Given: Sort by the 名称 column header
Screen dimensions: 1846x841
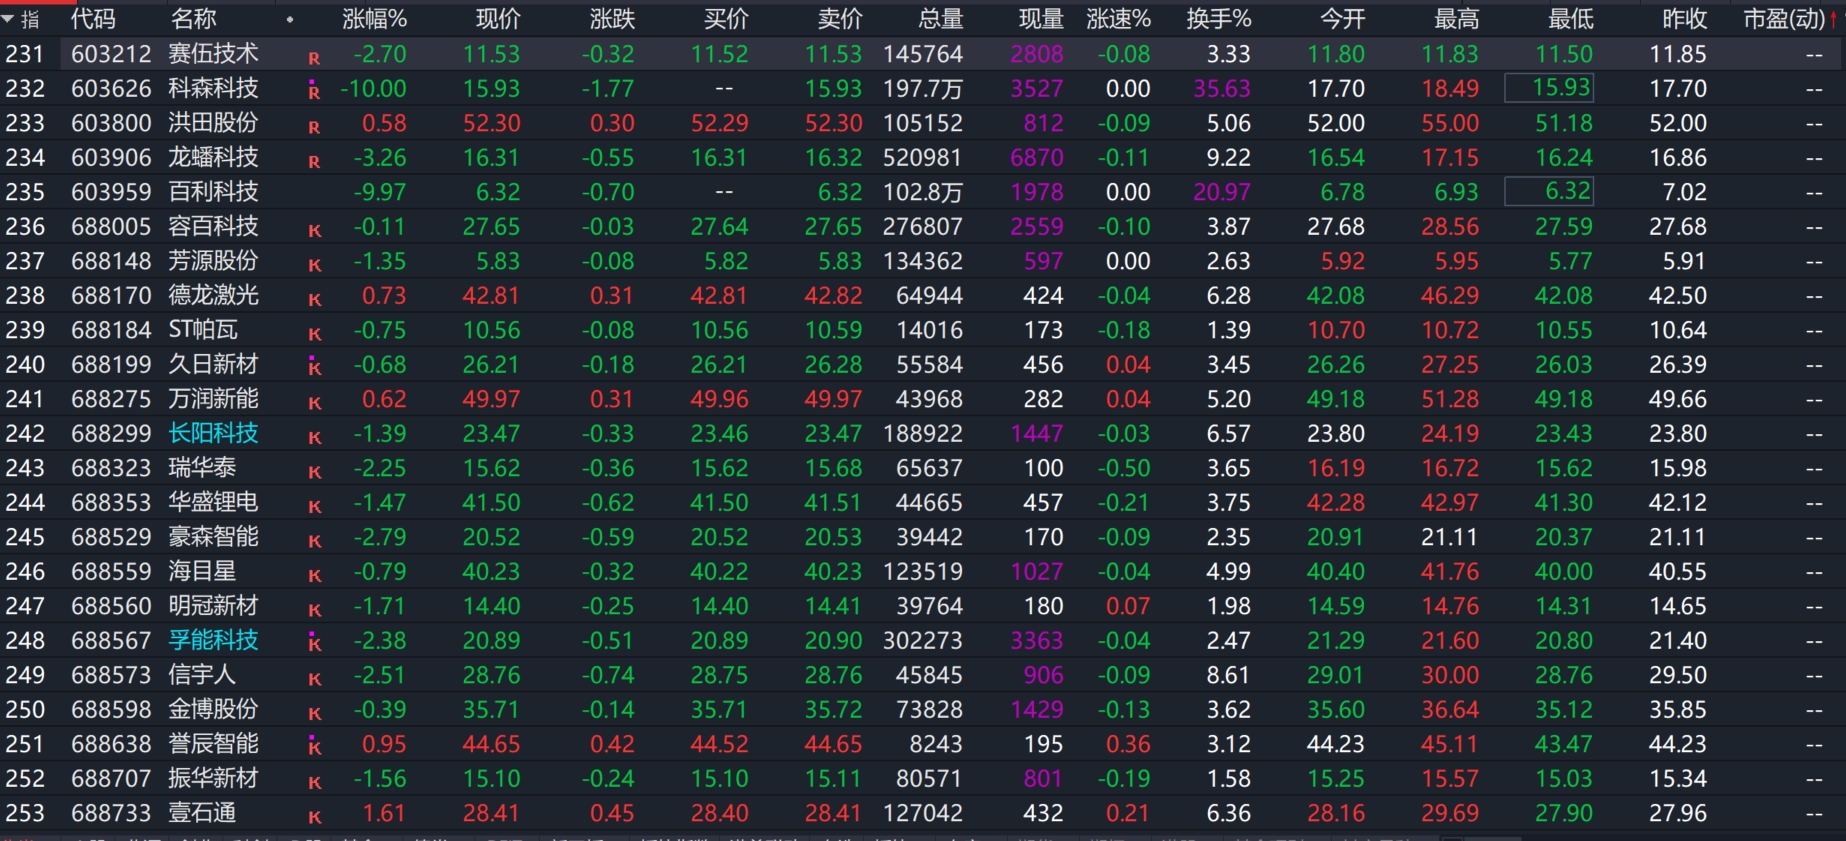Looking at the screenshot, I should point(193,19).
